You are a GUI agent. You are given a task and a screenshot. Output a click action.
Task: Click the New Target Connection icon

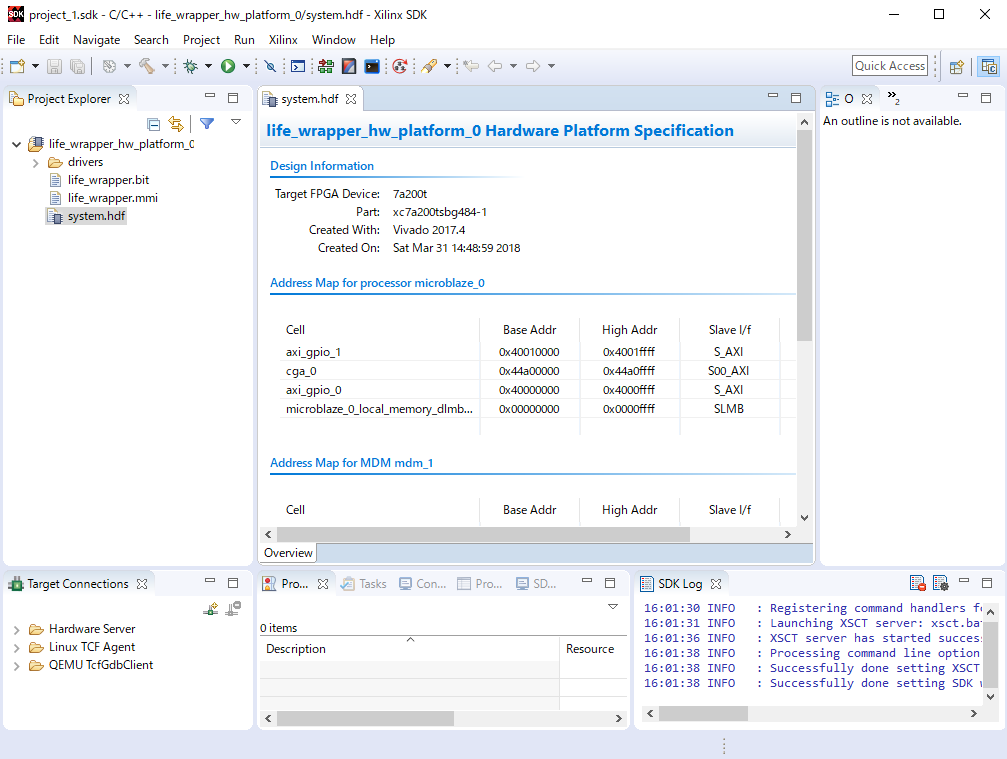(211, 609)
